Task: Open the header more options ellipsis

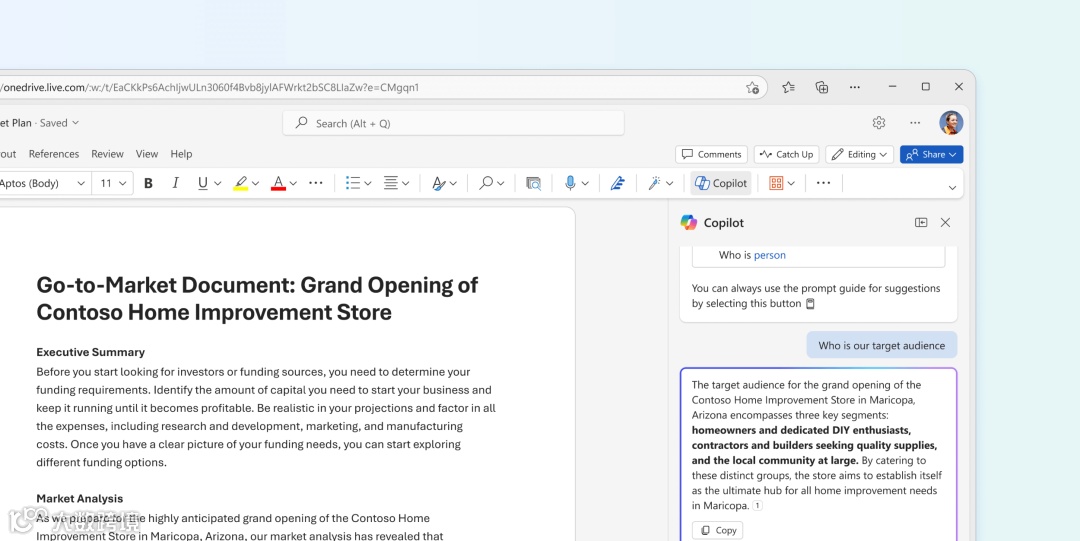Action: click(x=915, y=123)
